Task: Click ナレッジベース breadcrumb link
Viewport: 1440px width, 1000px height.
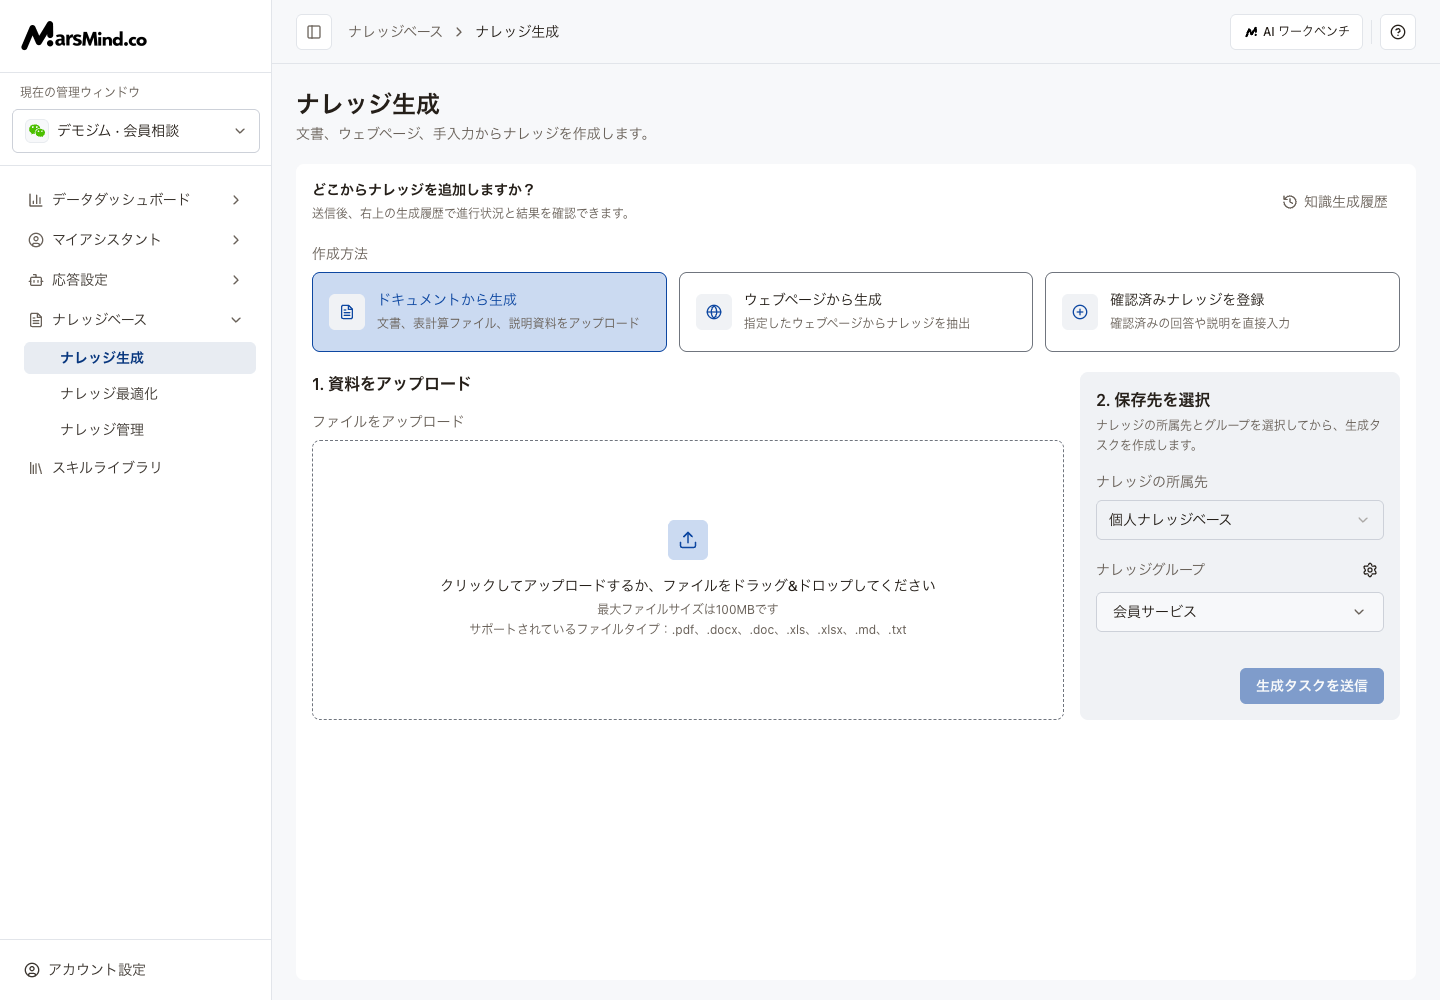Action: pyautogui.click(x=396, y=32)
